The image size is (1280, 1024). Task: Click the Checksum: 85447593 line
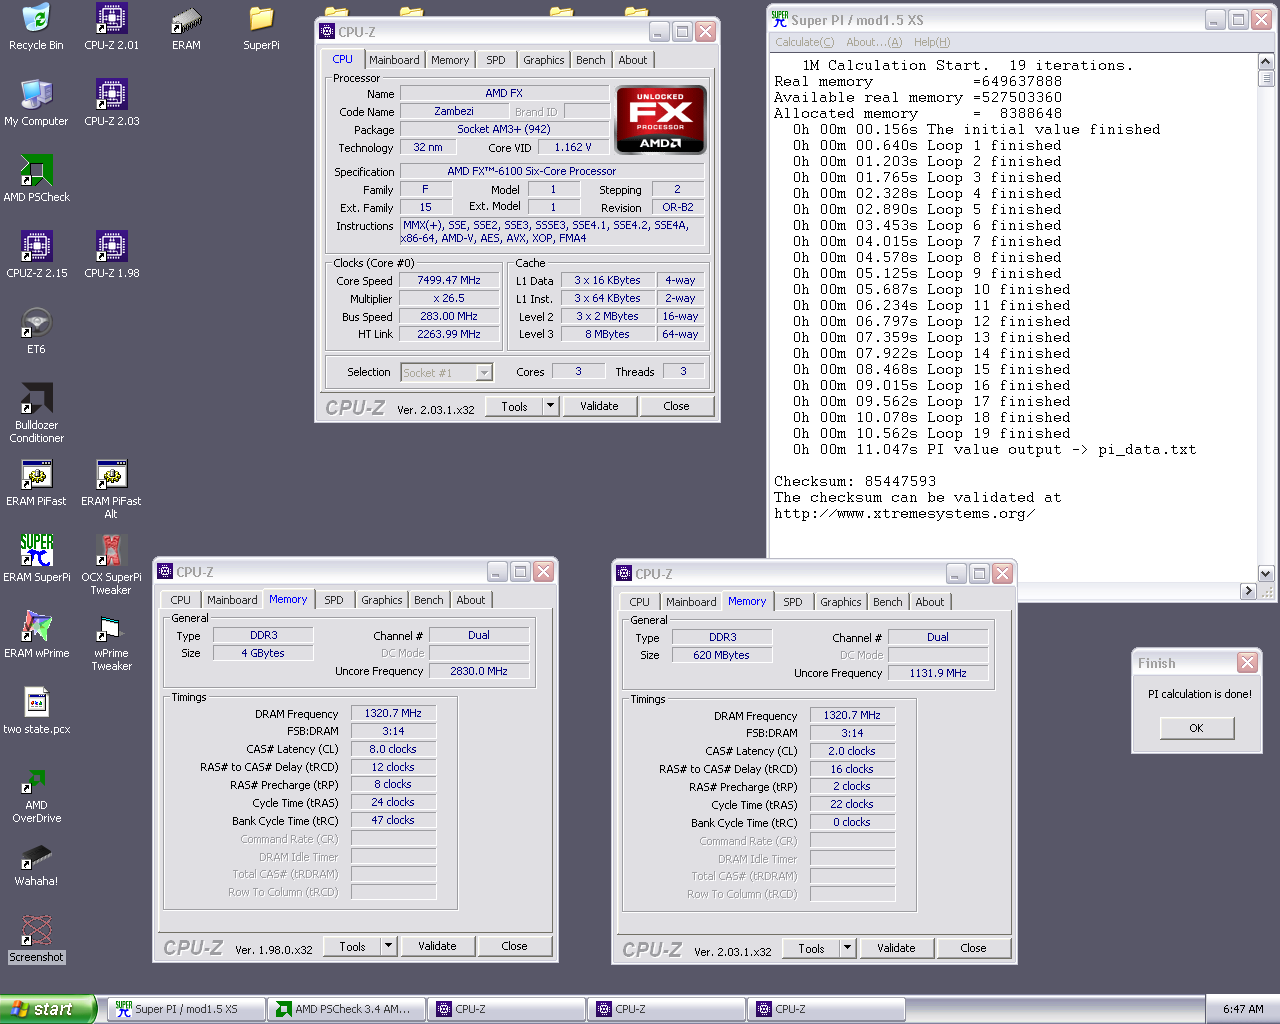click(855, 482)
